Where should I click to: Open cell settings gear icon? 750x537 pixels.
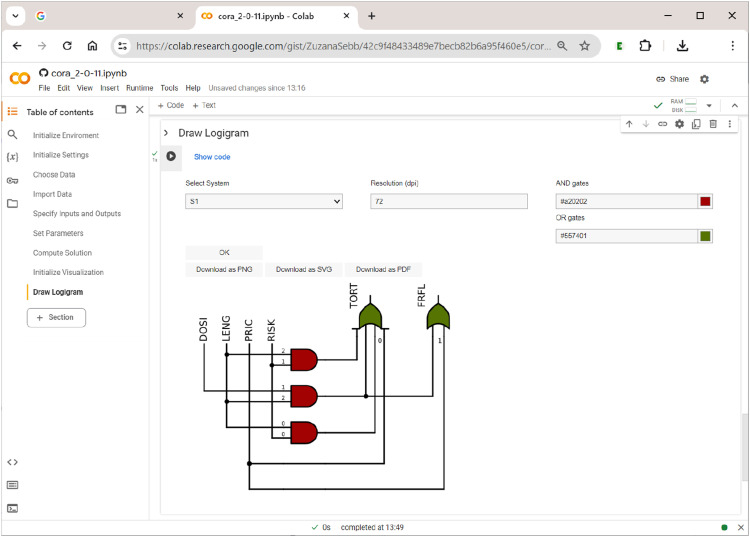coord(679,124)
